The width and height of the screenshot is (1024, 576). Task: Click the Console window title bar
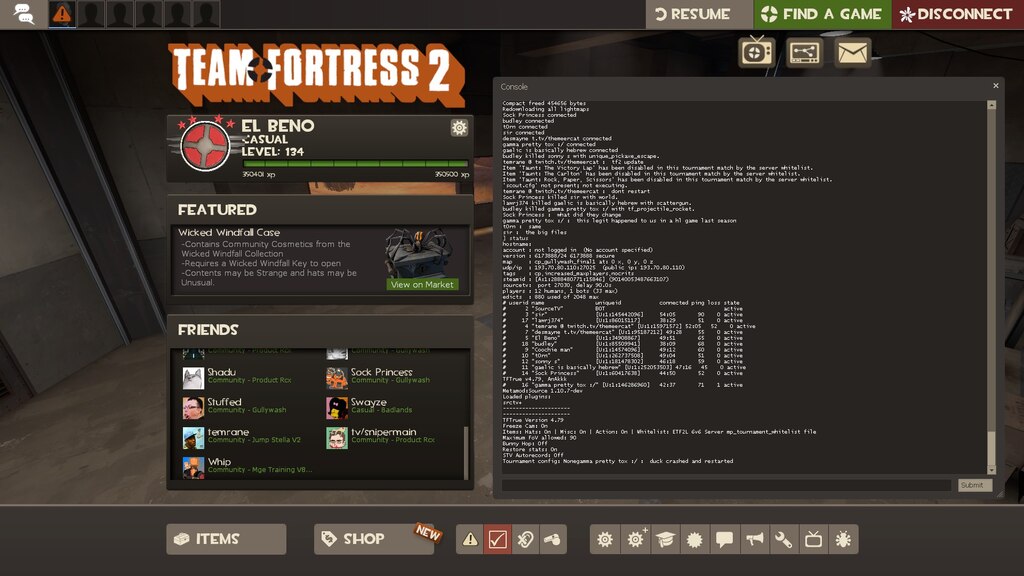[x=741, y=86]
